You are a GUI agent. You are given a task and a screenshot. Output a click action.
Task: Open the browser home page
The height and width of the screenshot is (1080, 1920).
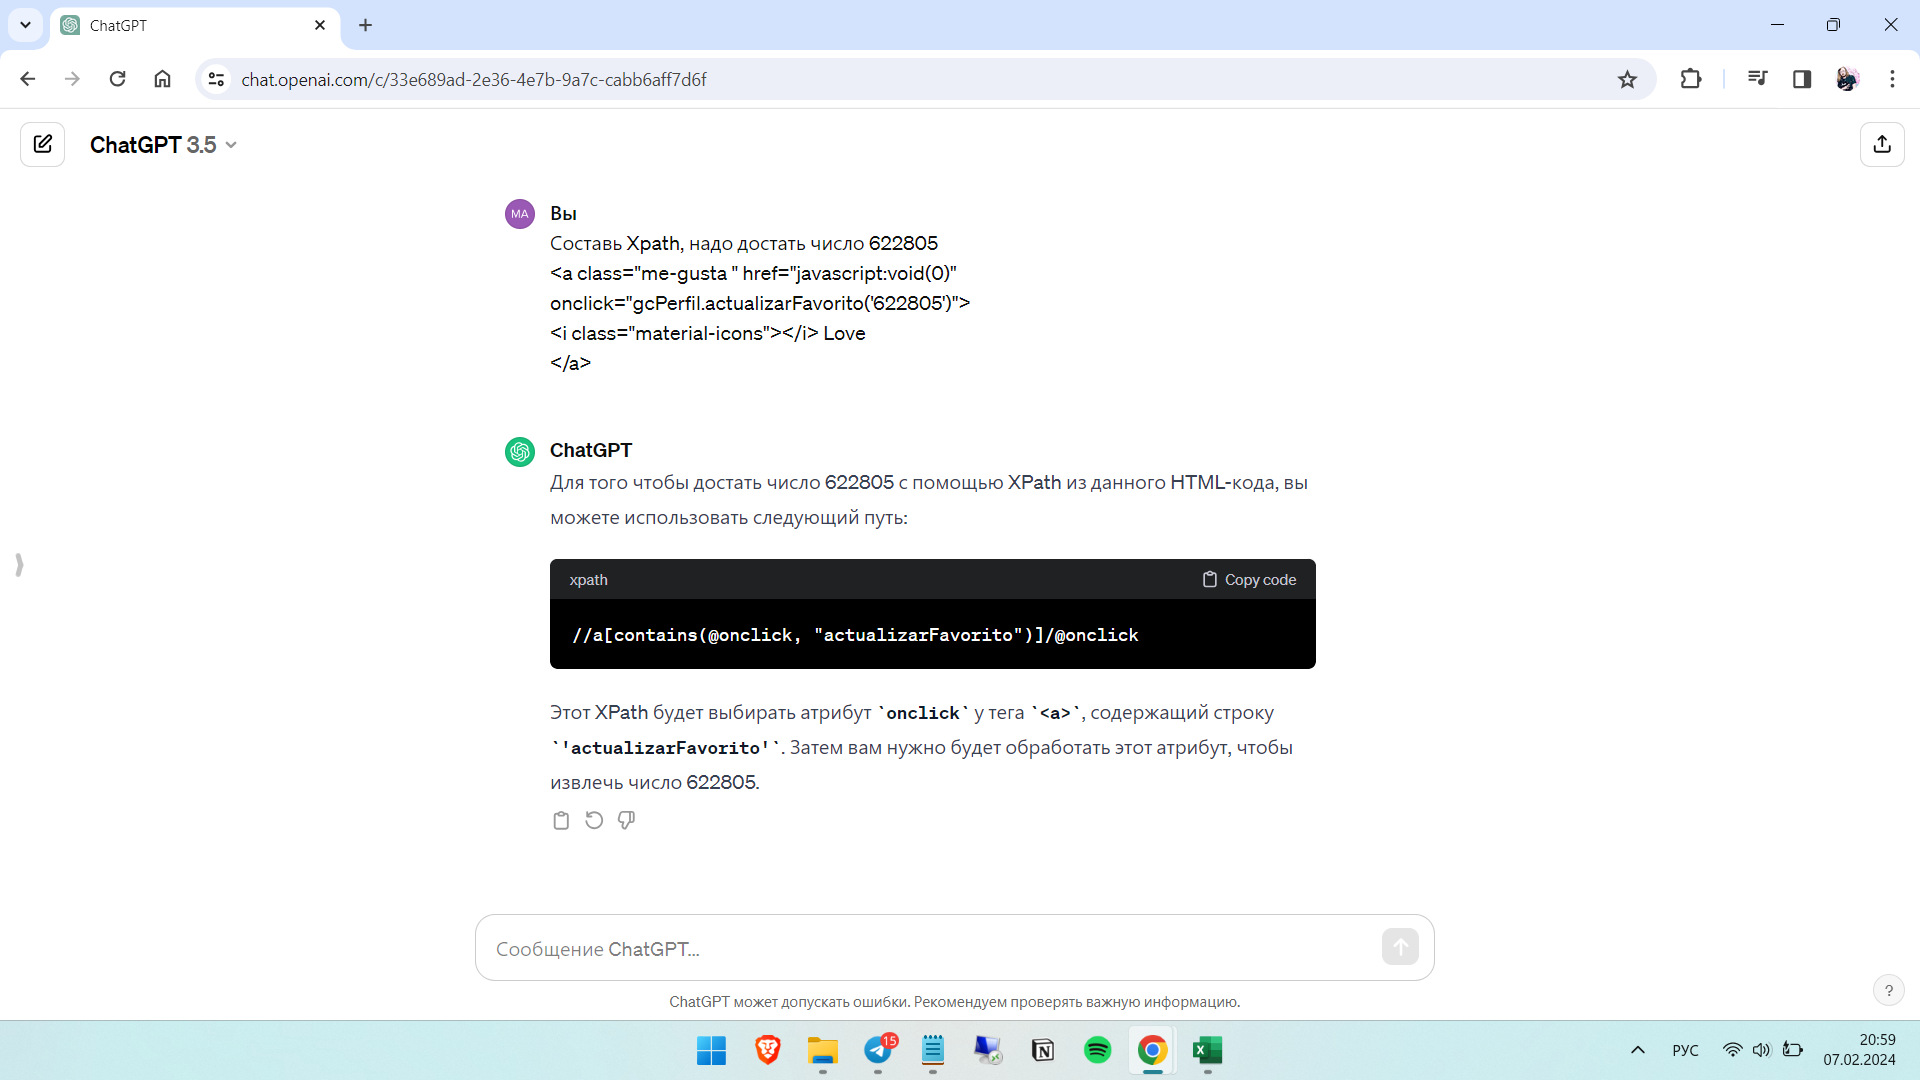(162, 79)
